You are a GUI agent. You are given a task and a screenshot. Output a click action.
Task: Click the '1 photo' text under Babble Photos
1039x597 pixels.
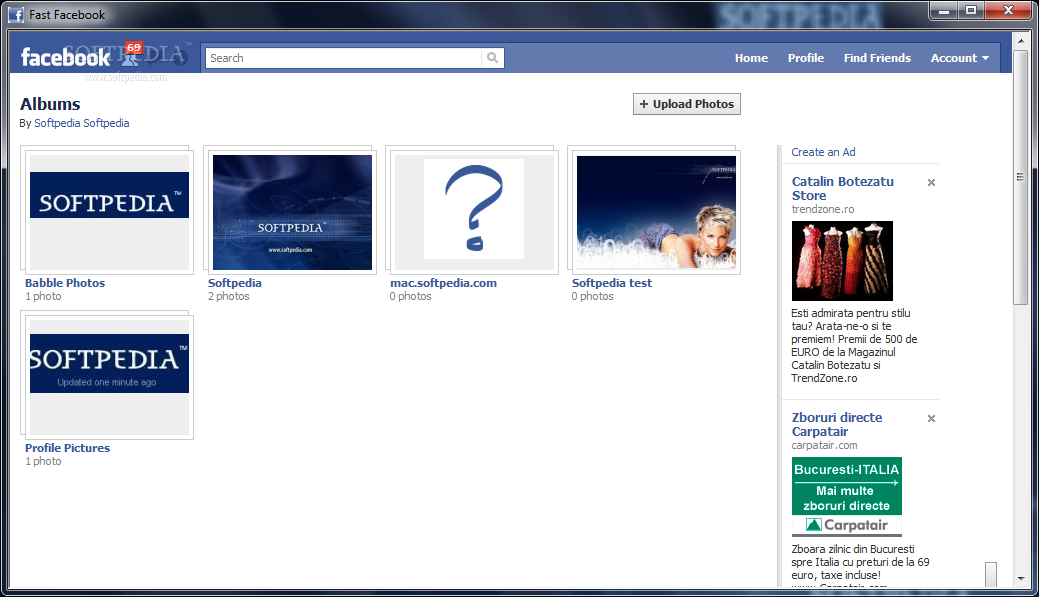click(43, 296)
